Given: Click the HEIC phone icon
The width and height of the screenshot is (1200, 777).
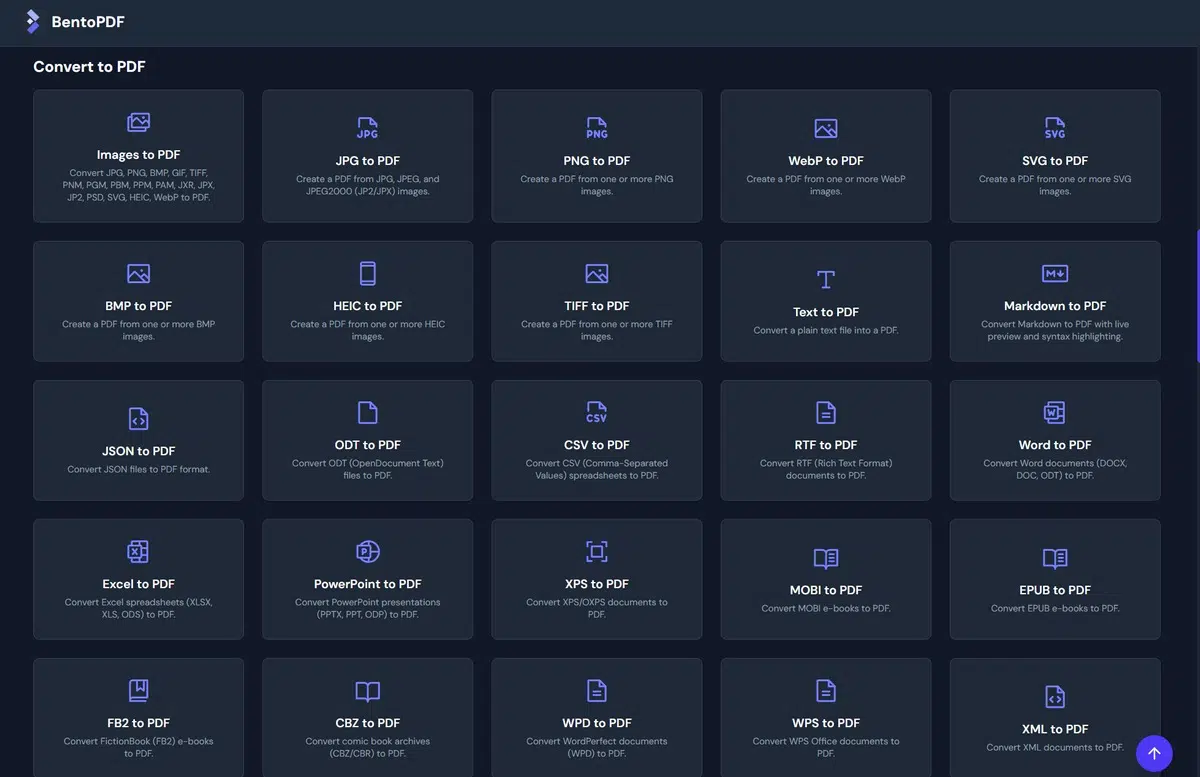Looking at the screenshot, I should click(x=367, y=273).
